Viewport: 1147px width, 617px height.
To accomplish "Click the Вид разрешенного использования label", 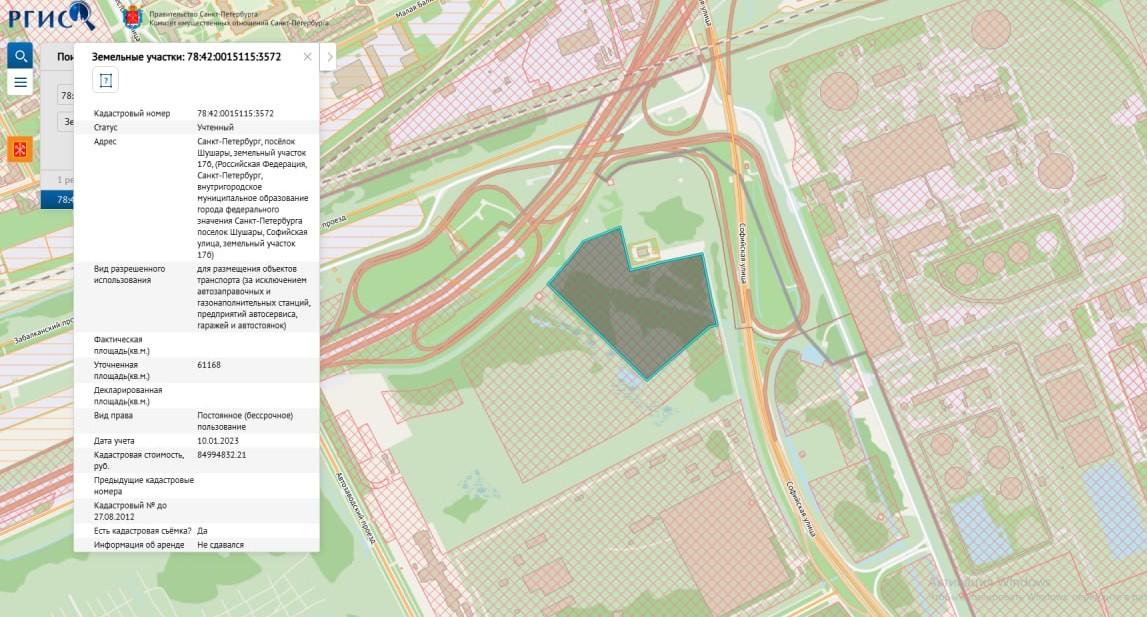I will click(x=129, y=274).
